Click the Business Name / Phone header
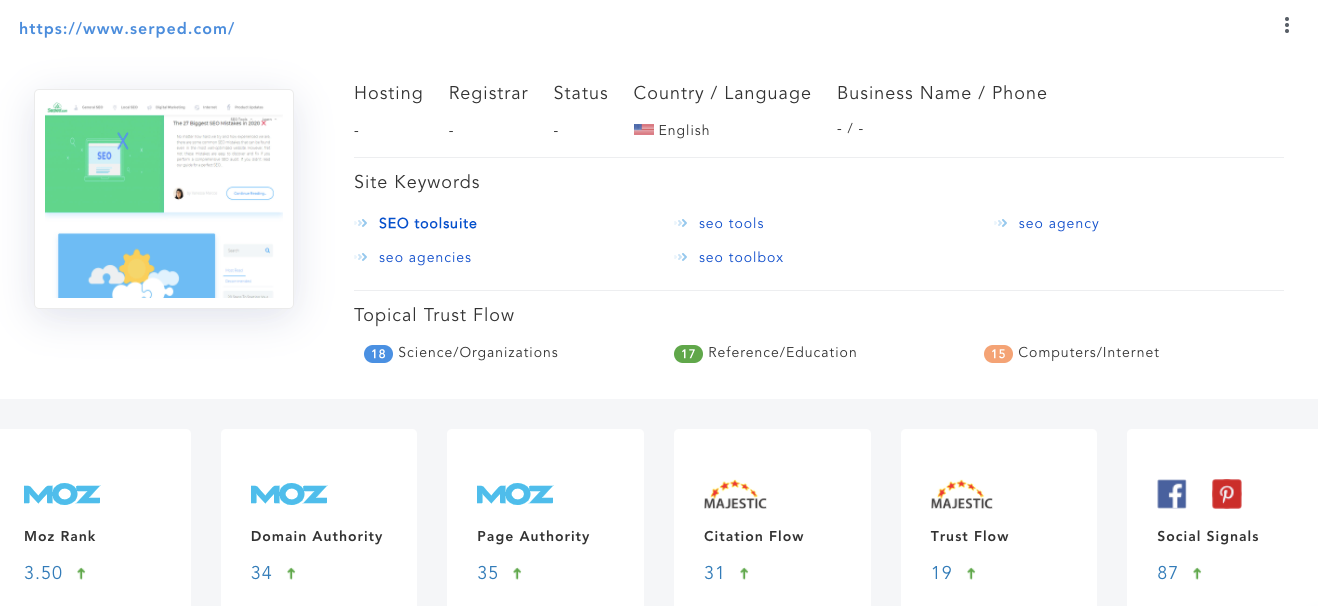This screenshot has width=1318, height=606. 942,93
